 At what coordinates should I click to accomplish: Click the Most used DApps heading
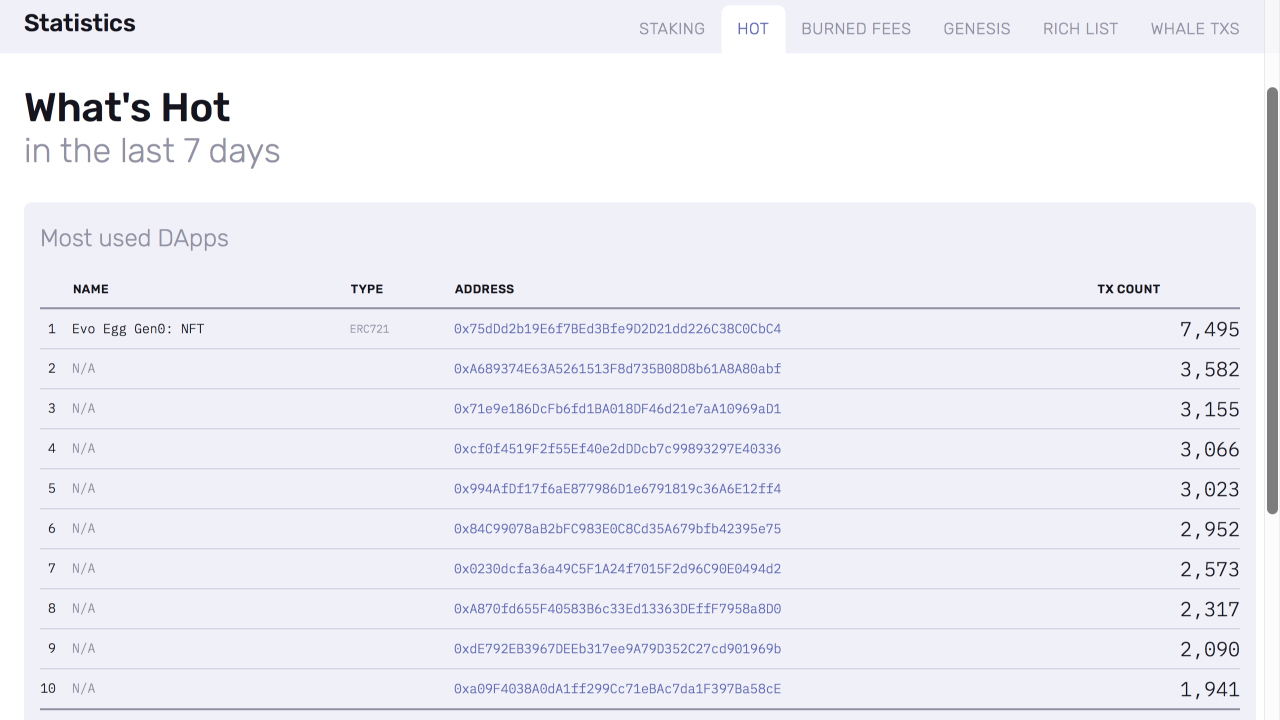(x=135, y=238)
